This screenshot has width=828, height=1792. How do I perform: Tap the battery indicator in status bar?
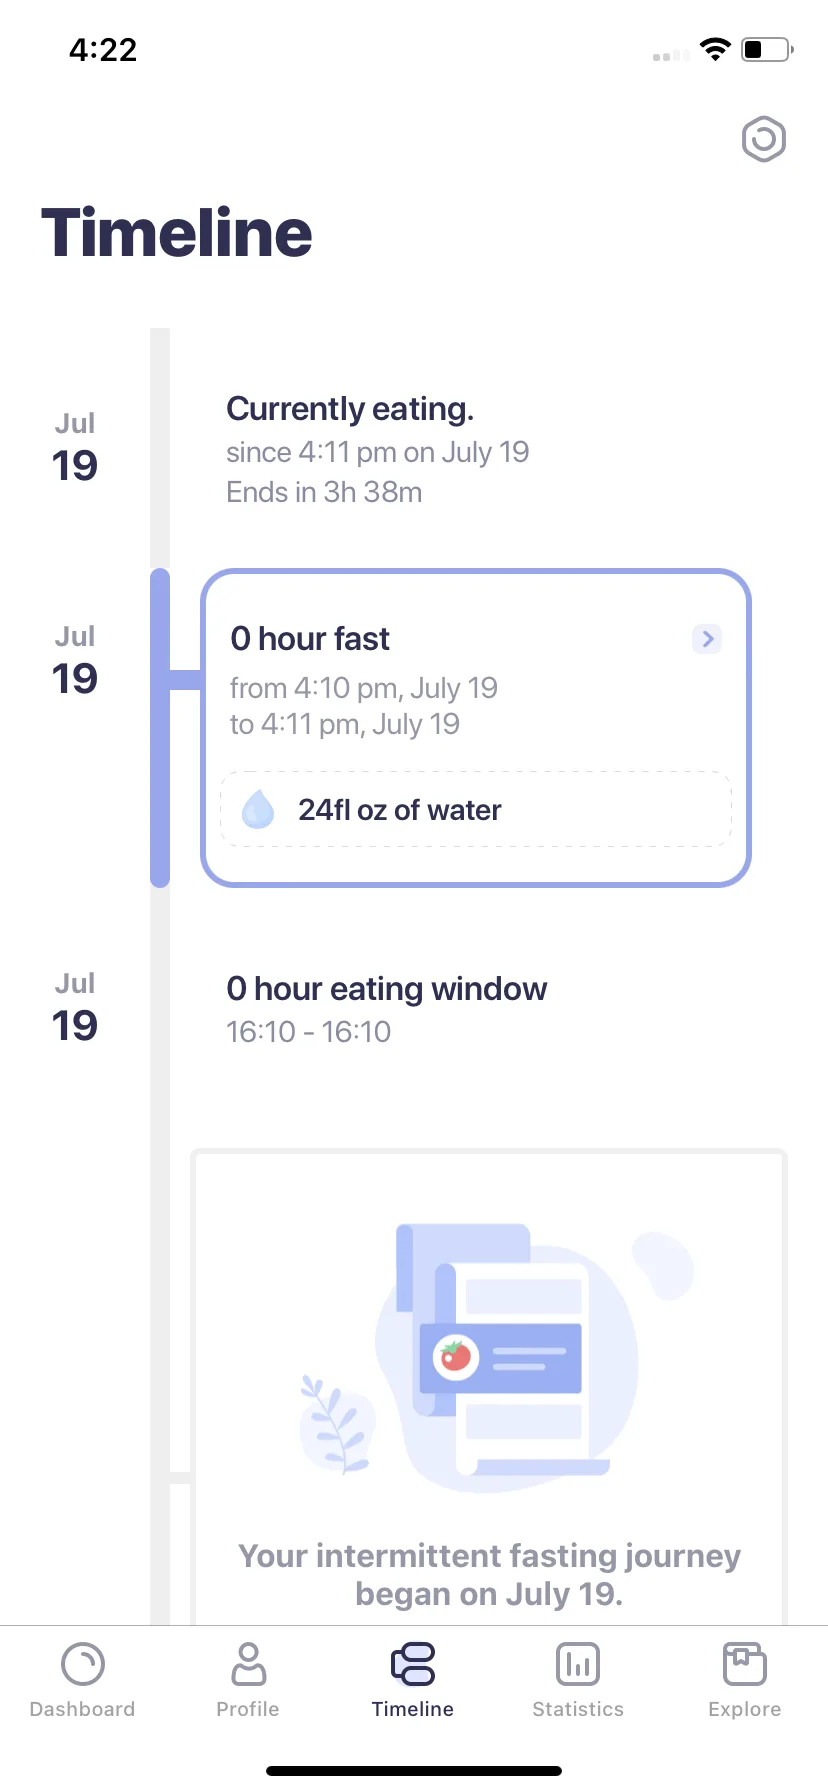pyautogui.click(x=767, y=49)
